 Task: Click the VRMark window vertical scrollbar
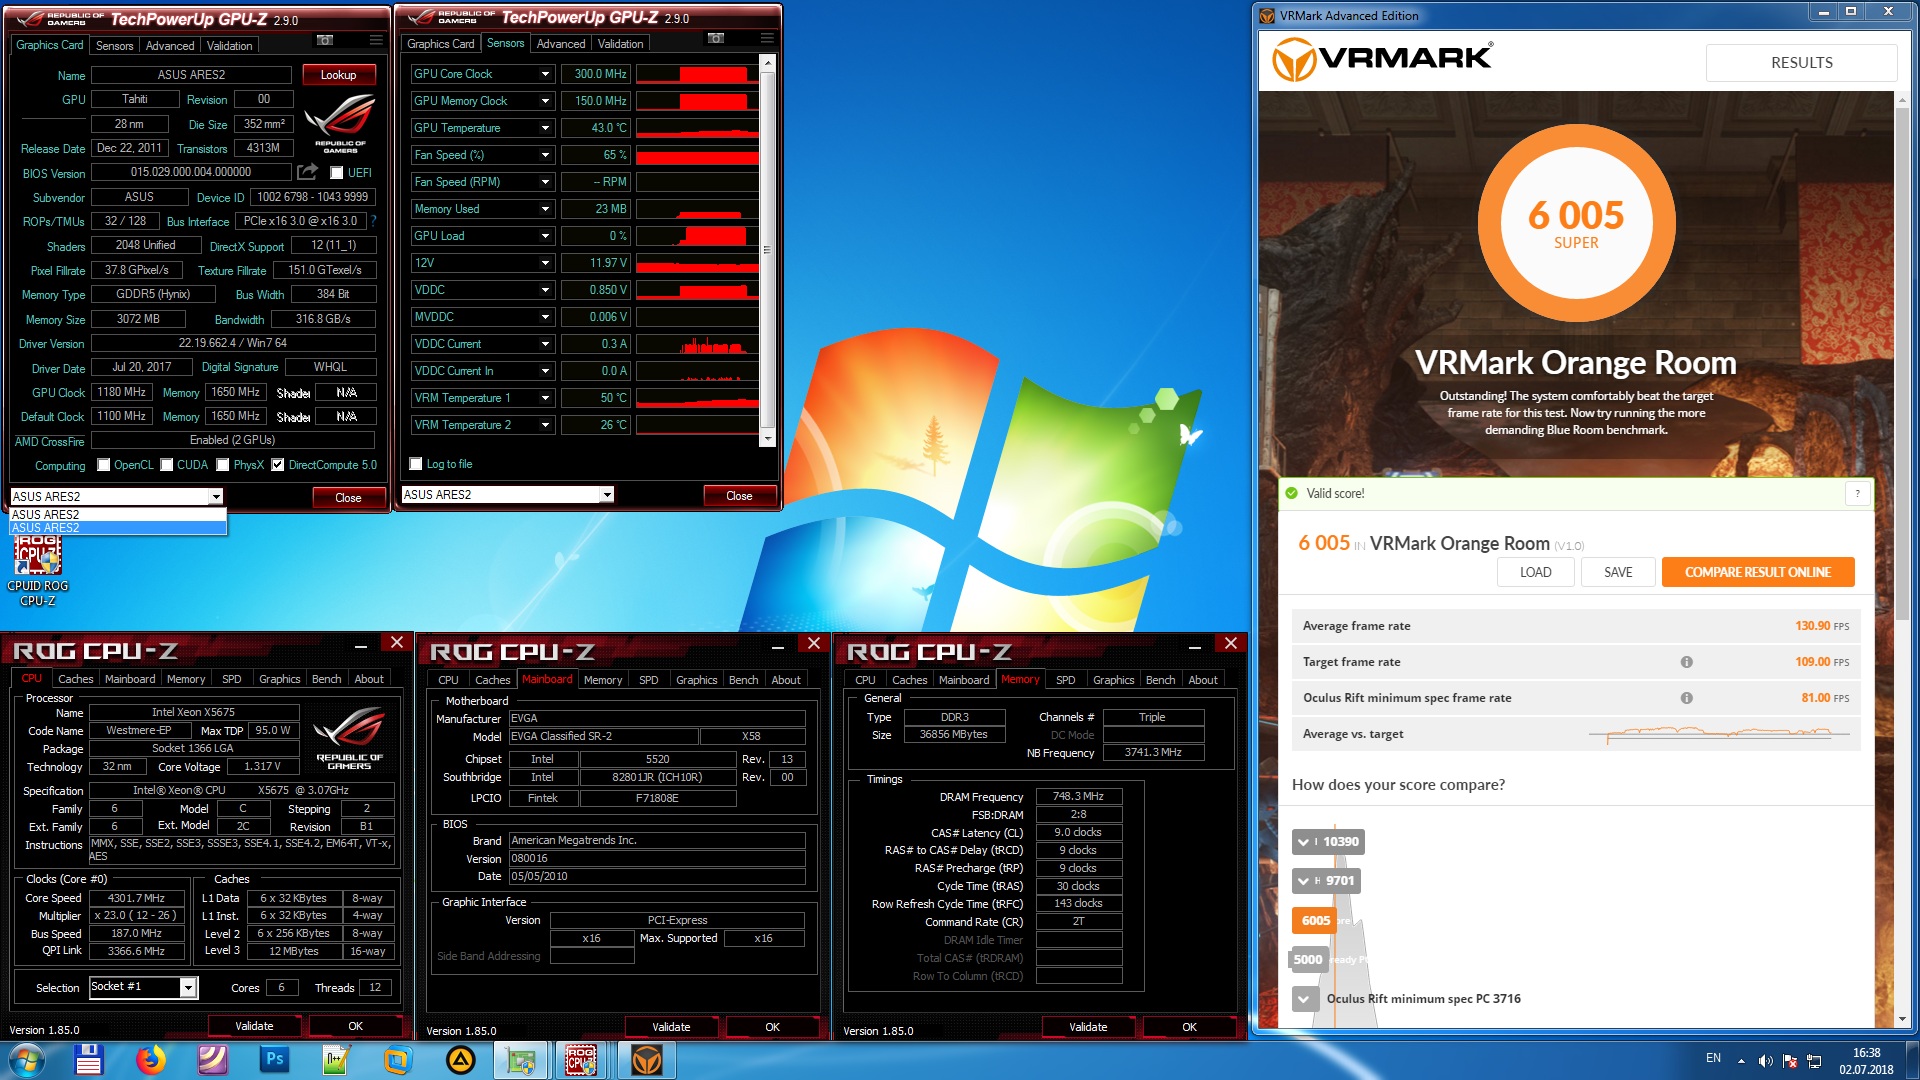click(1902, 559)
